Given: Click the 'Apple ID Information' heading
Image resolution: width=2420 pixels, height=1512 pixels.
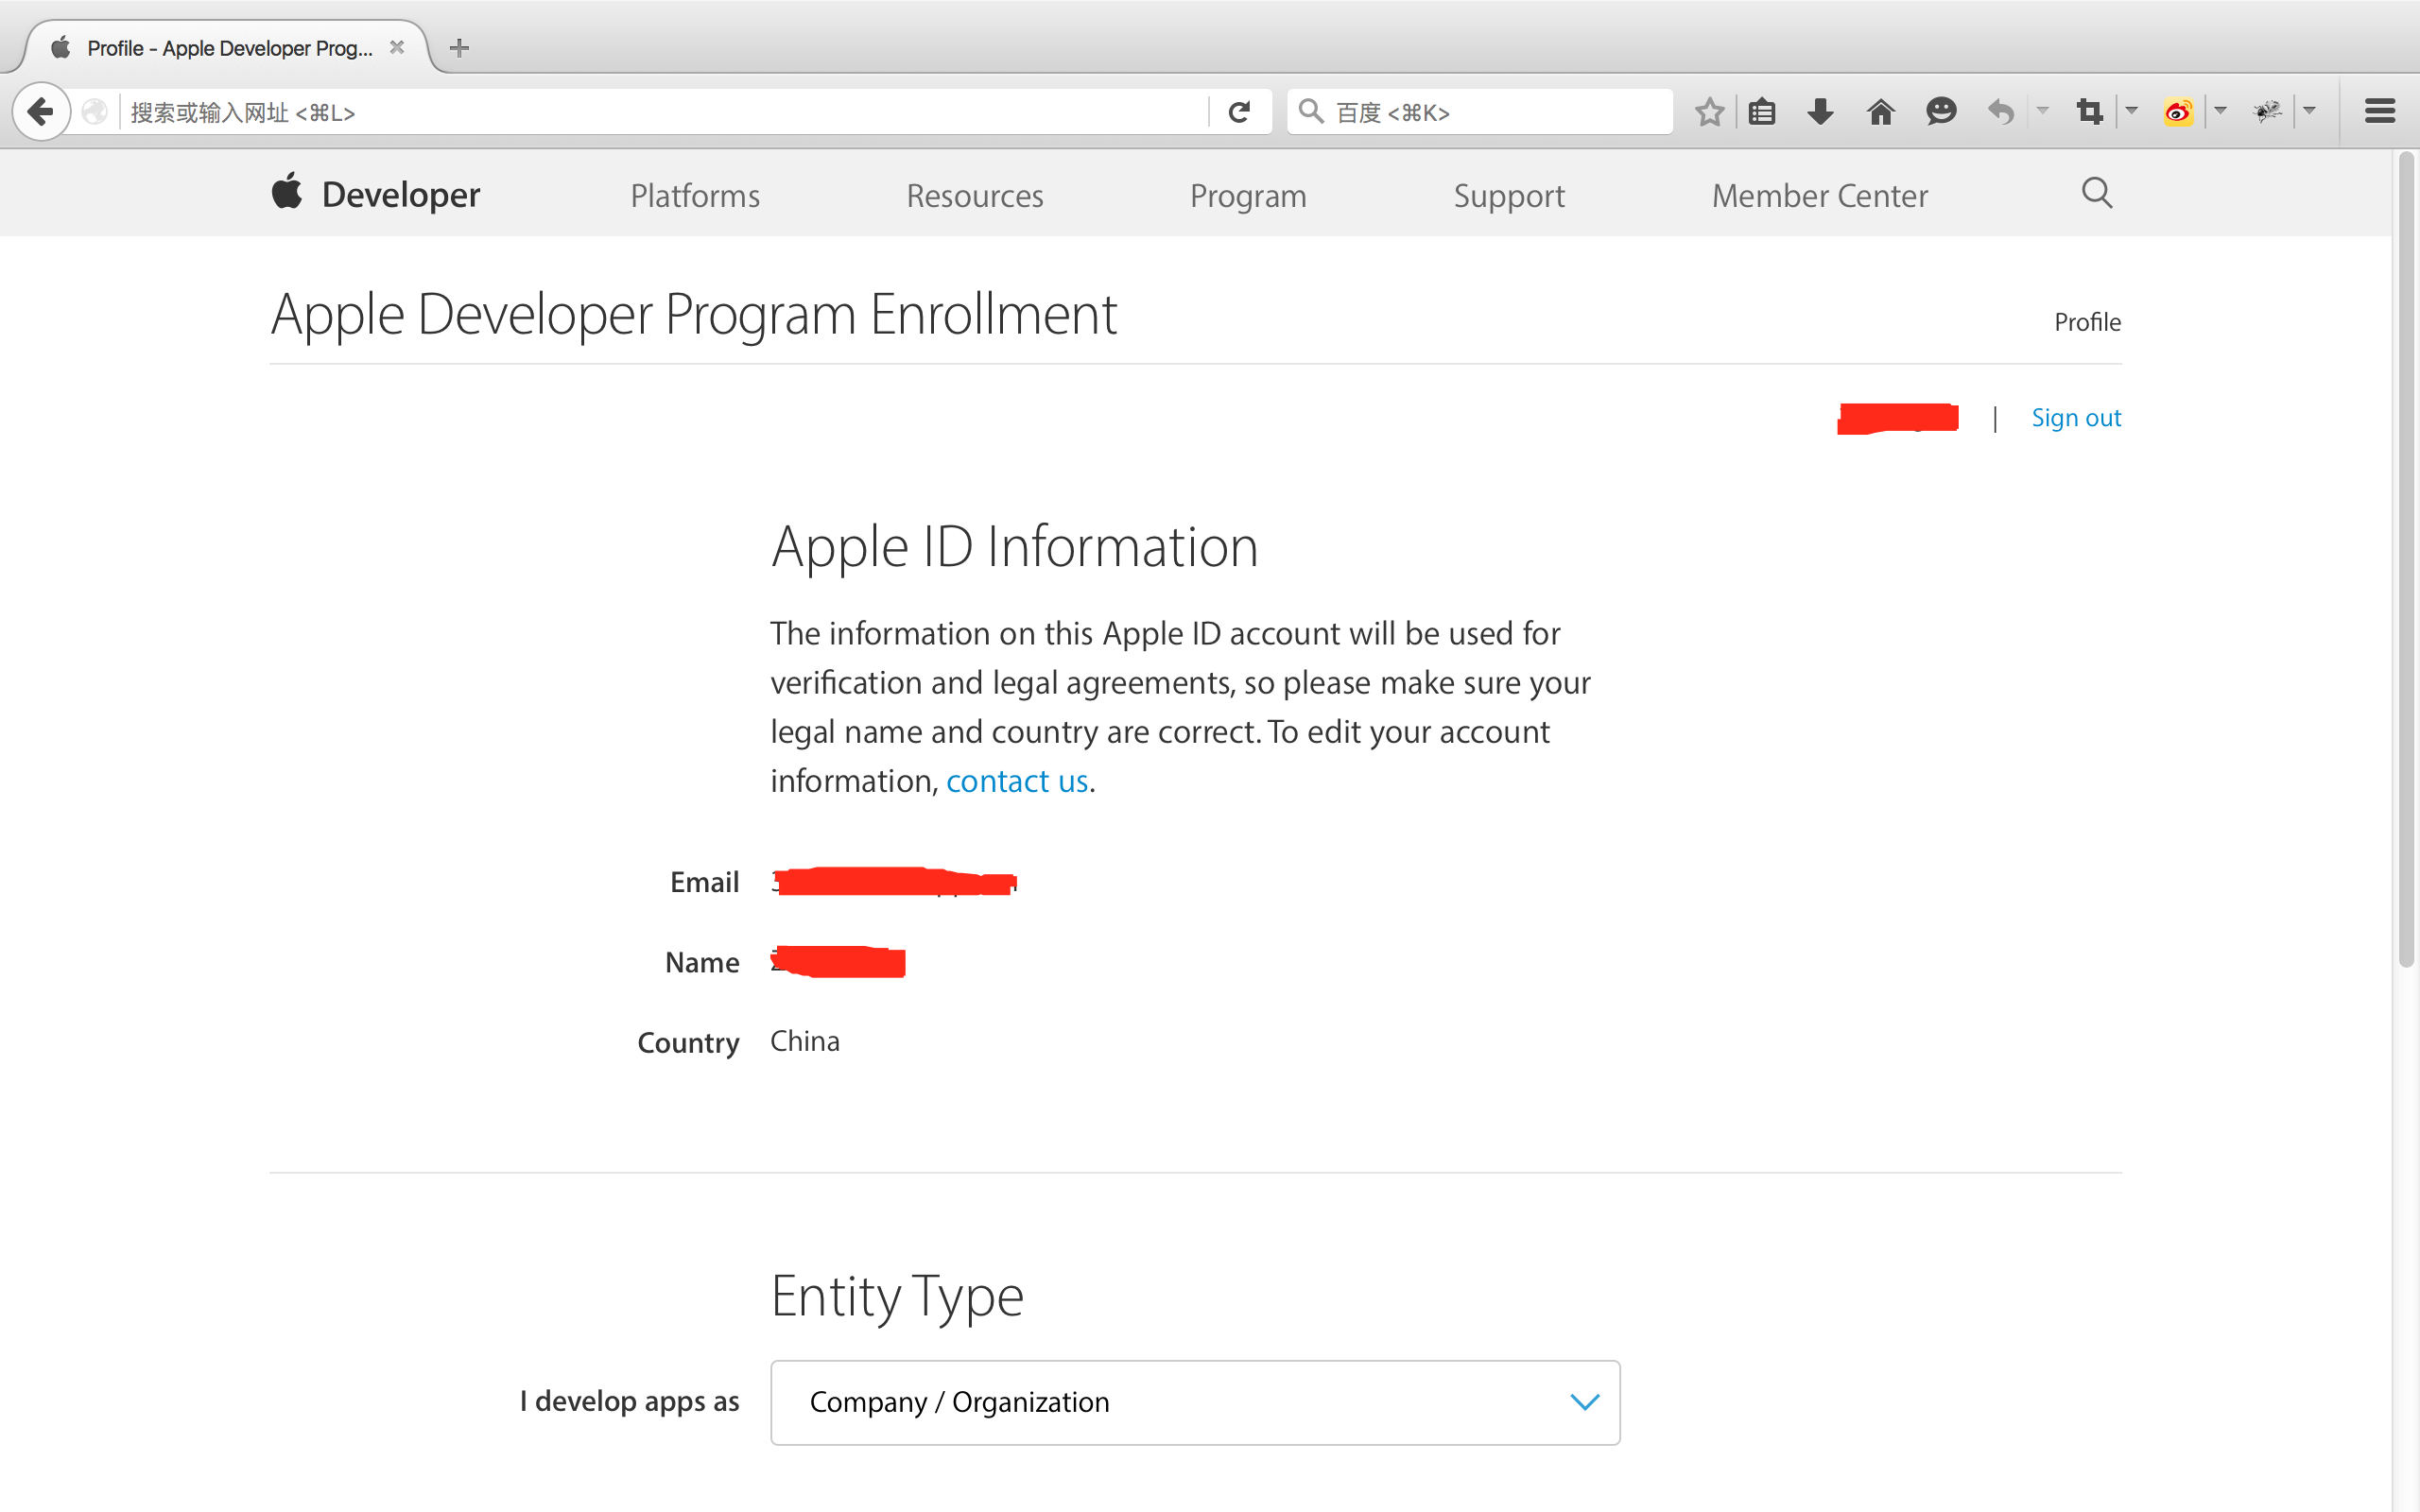Looking at the screenshot, I should [x=1014, y=547].
